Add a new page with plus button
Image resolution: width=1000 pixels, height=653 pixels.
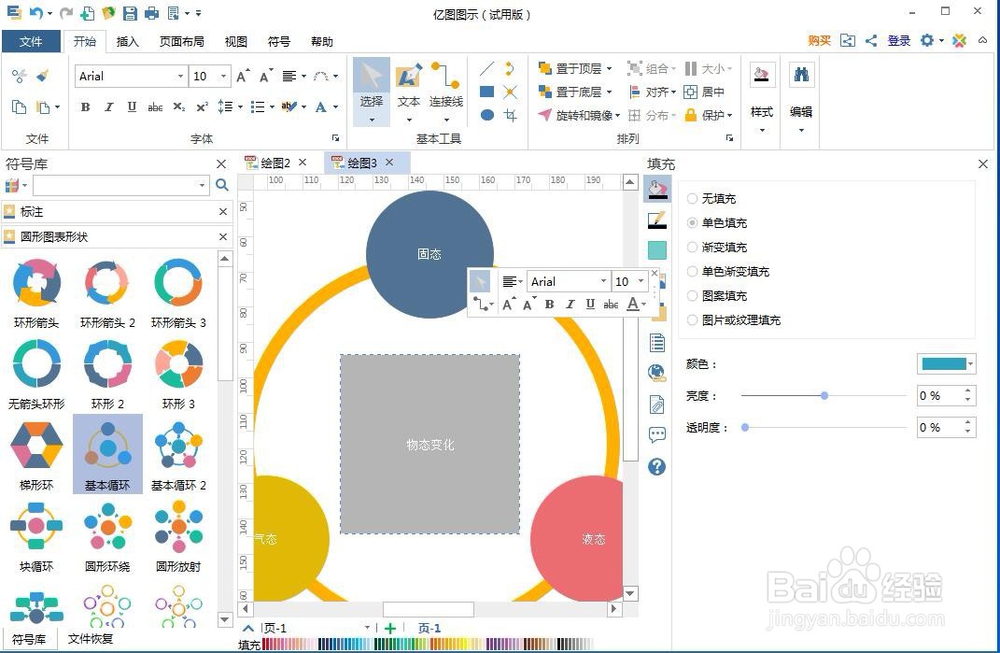point(390,628)
